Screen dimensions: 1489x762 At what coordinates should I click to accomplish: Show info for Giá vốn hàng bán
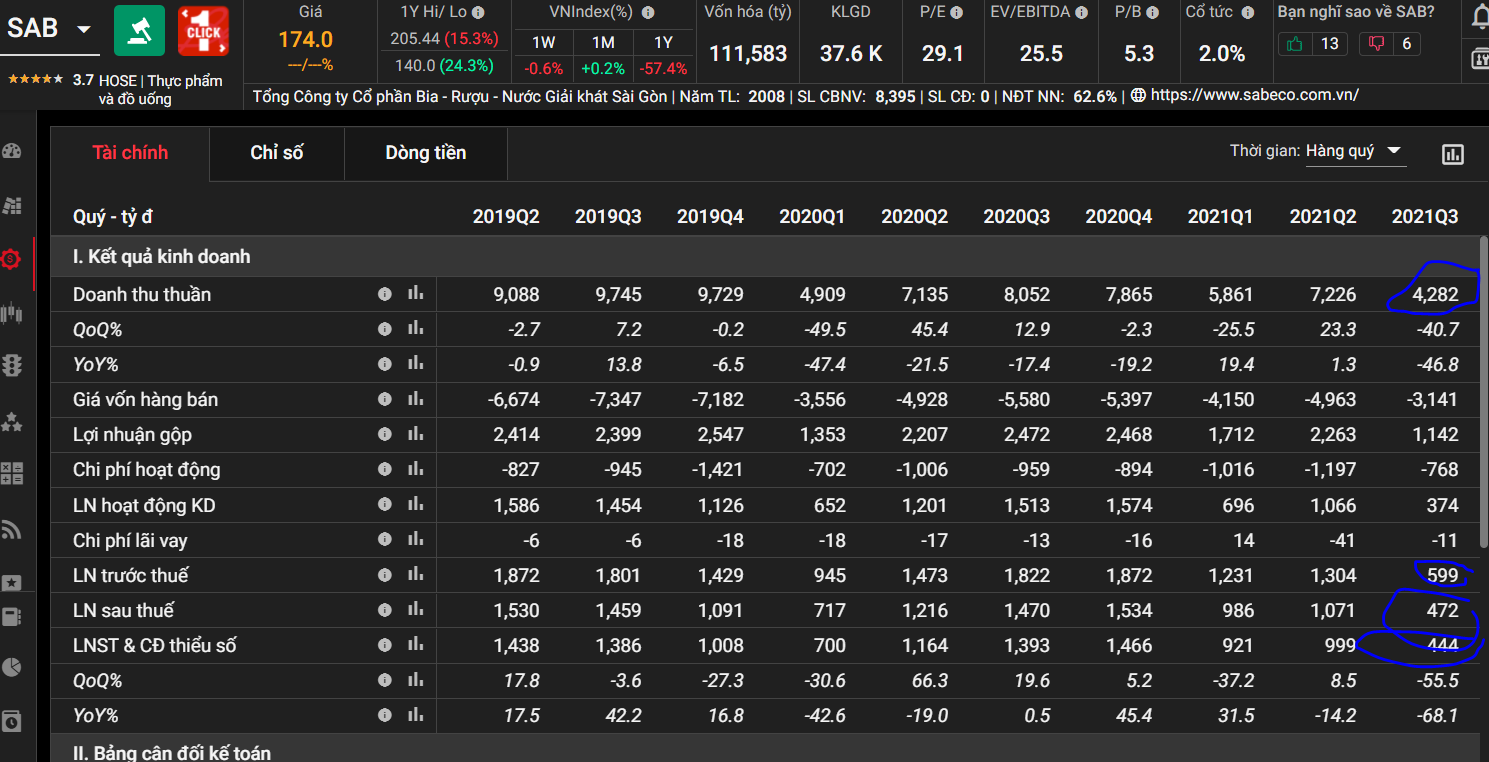(385, 399)
